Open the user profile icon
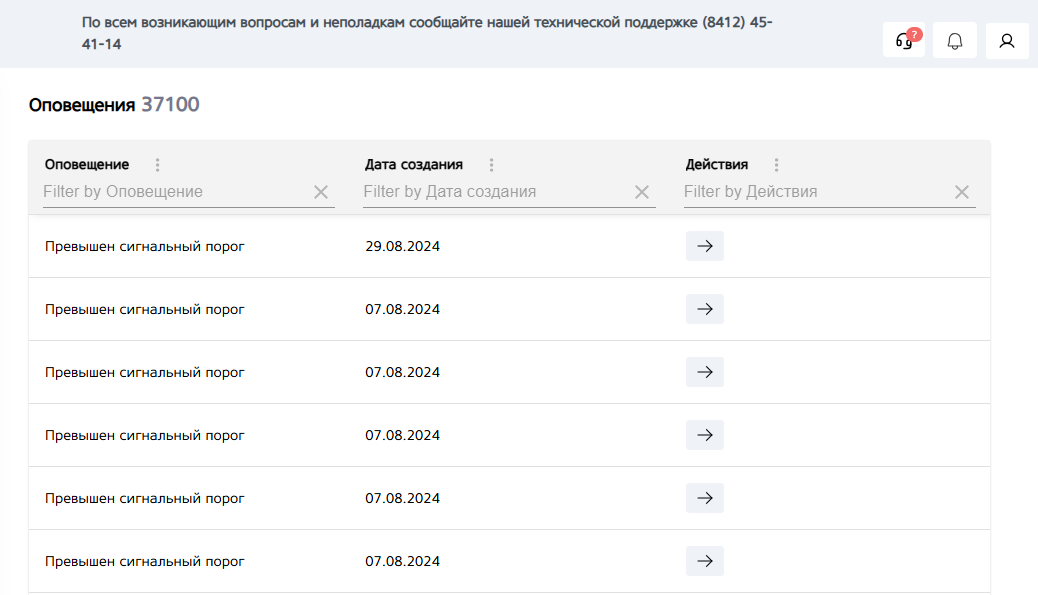This screenshot has width=1038, height=595. [x=1007, y=41]
